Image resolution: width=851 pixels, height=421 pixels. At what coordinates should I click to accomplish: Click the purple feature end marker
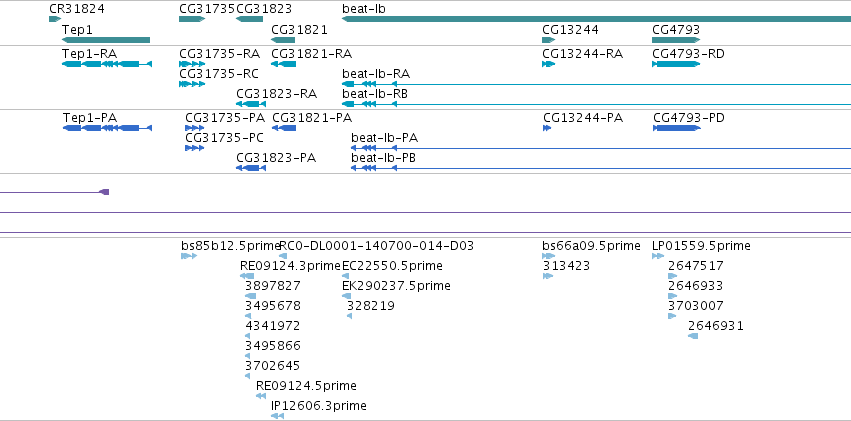coord(104,192)
